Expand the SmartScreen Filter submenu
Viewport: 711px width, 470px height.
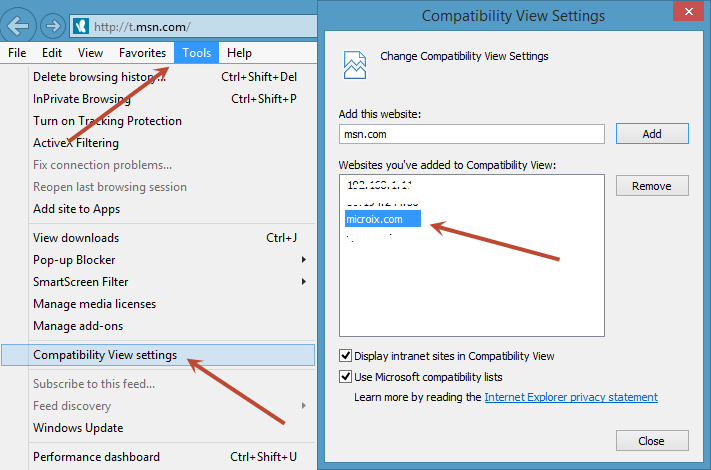tap(302, 282)
